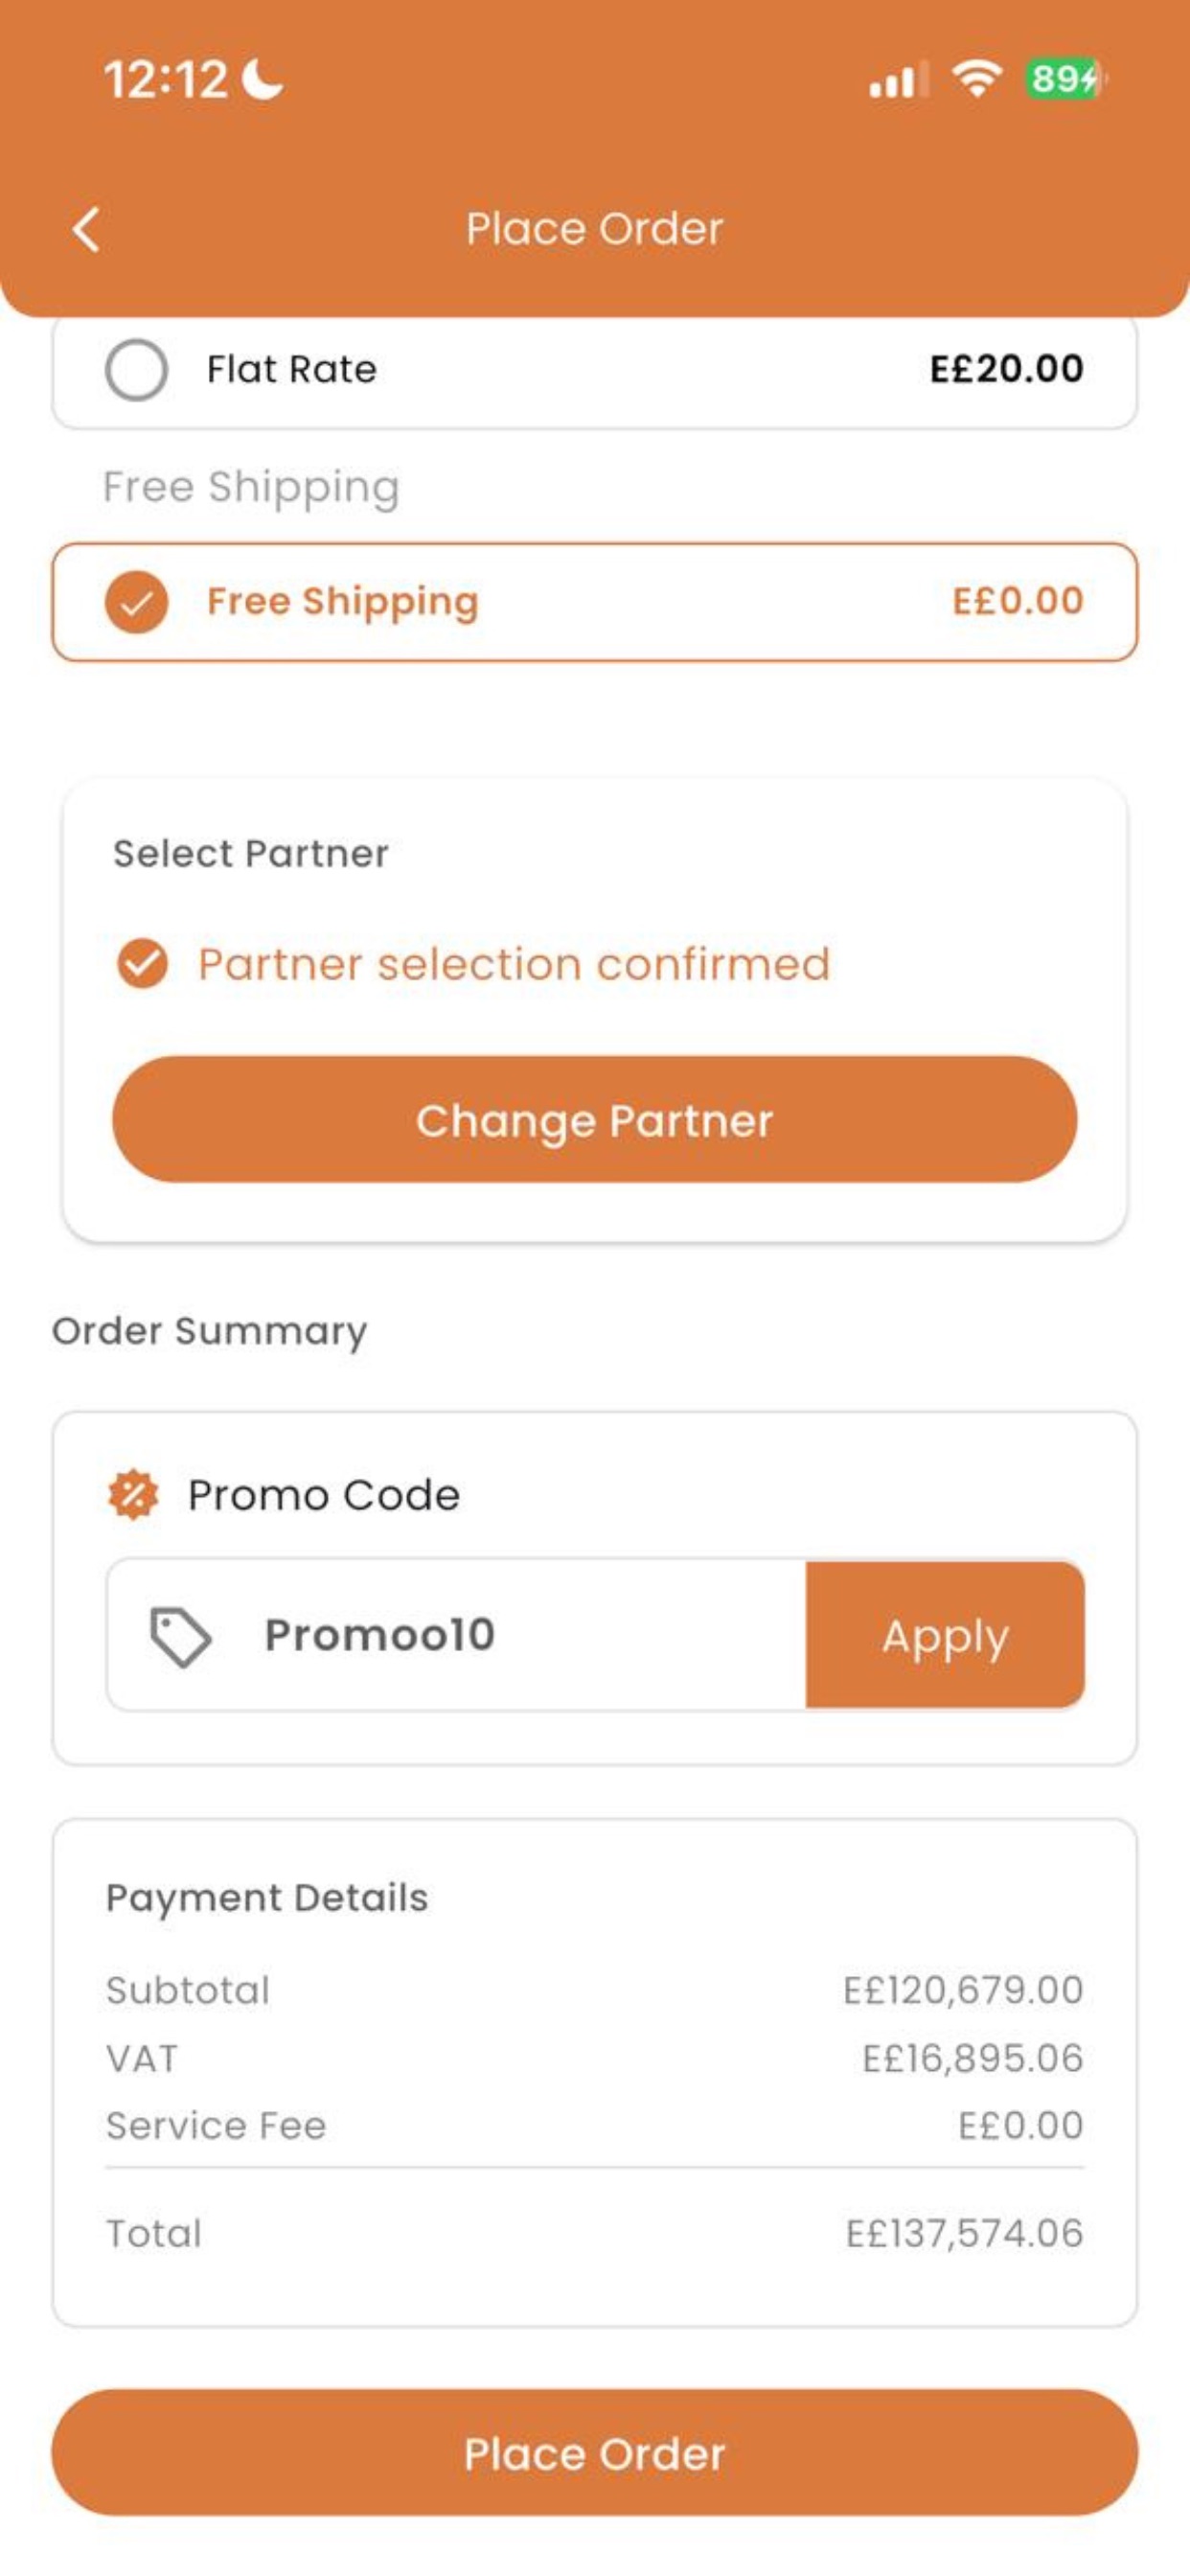Select the Flat Rate radio button

[136, 370]
